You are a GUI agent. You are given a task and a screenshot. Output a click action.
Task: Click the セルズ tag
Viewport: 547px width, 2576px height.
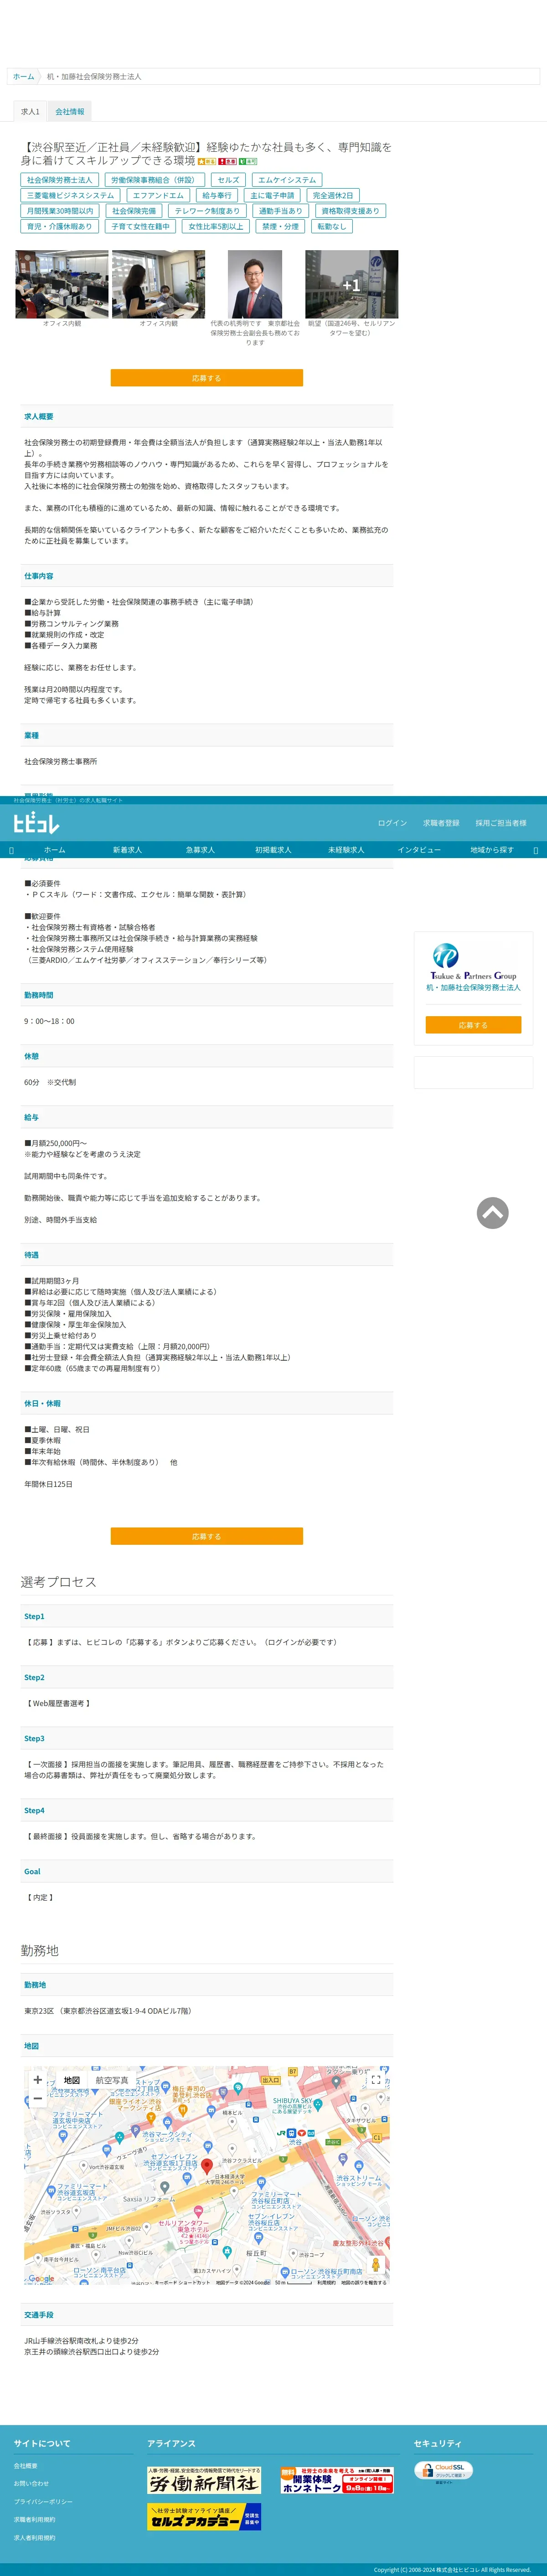pos(228,180)
